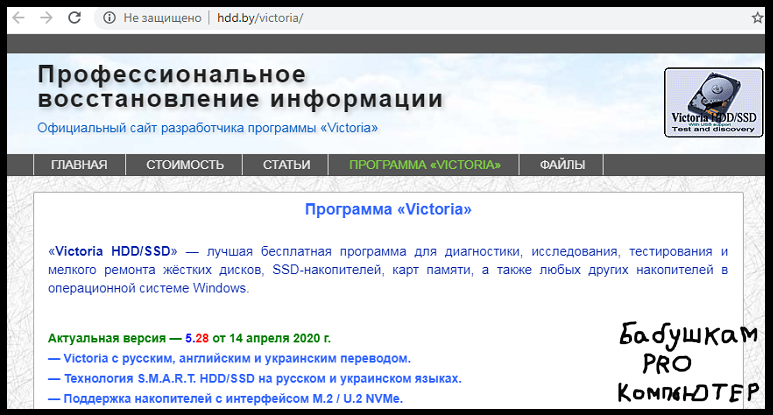
Task: Click the Victoria HDD/SSD logo image
Action: 713,103
